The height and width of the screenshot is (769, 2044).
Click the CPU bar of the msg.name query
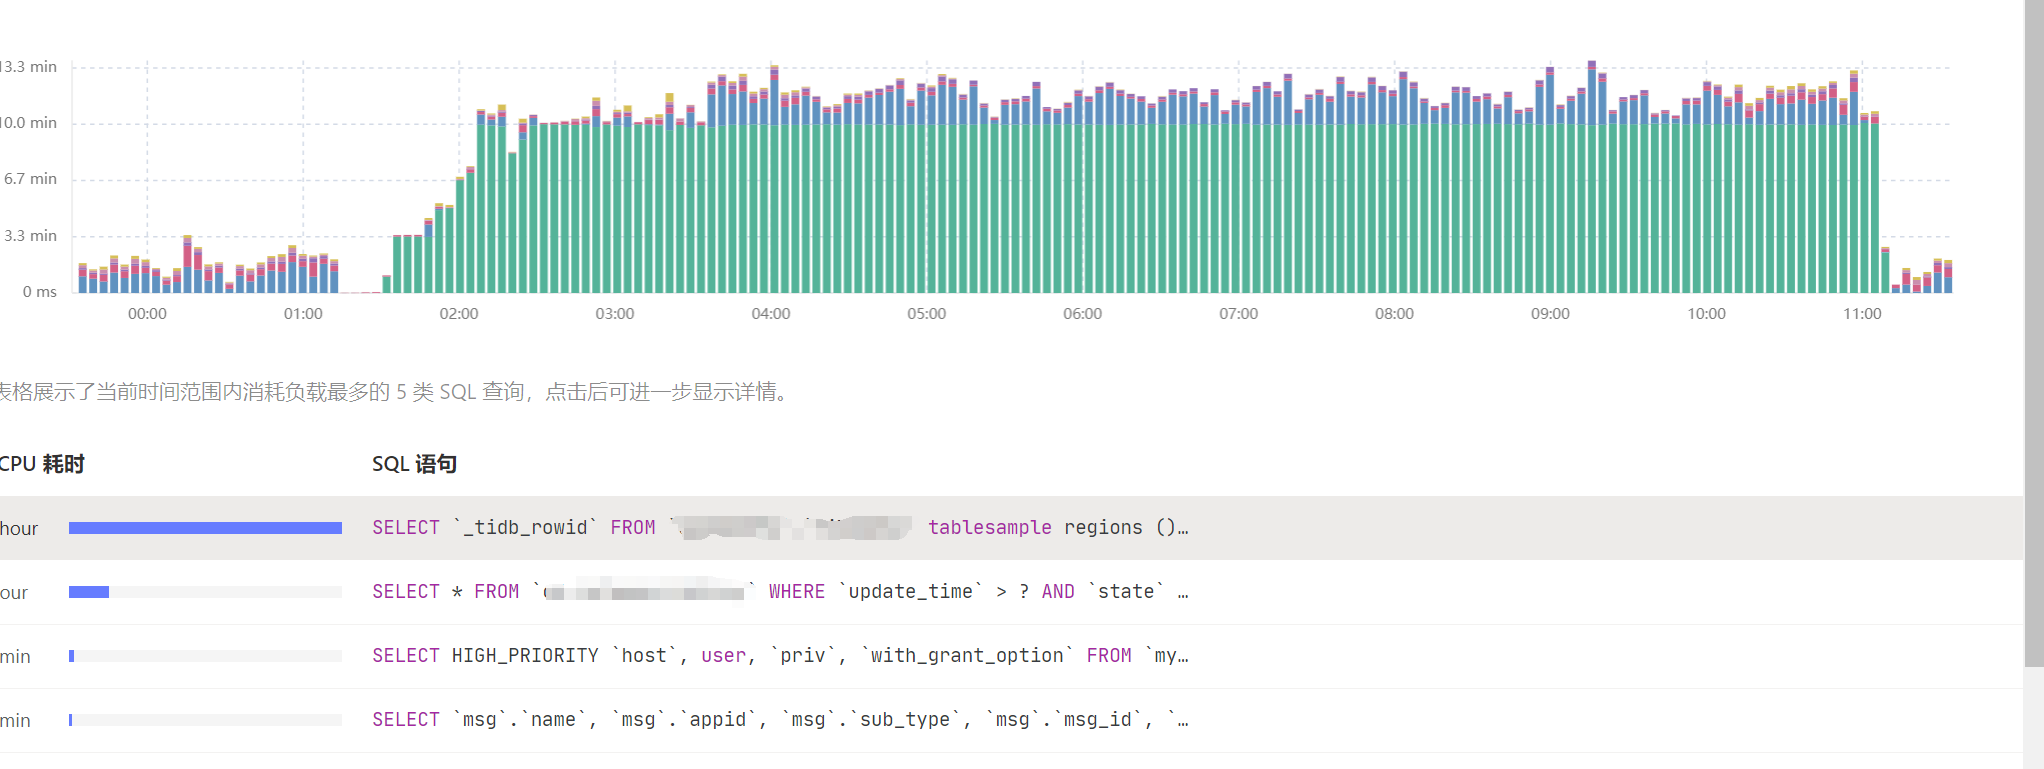[71, 720]
